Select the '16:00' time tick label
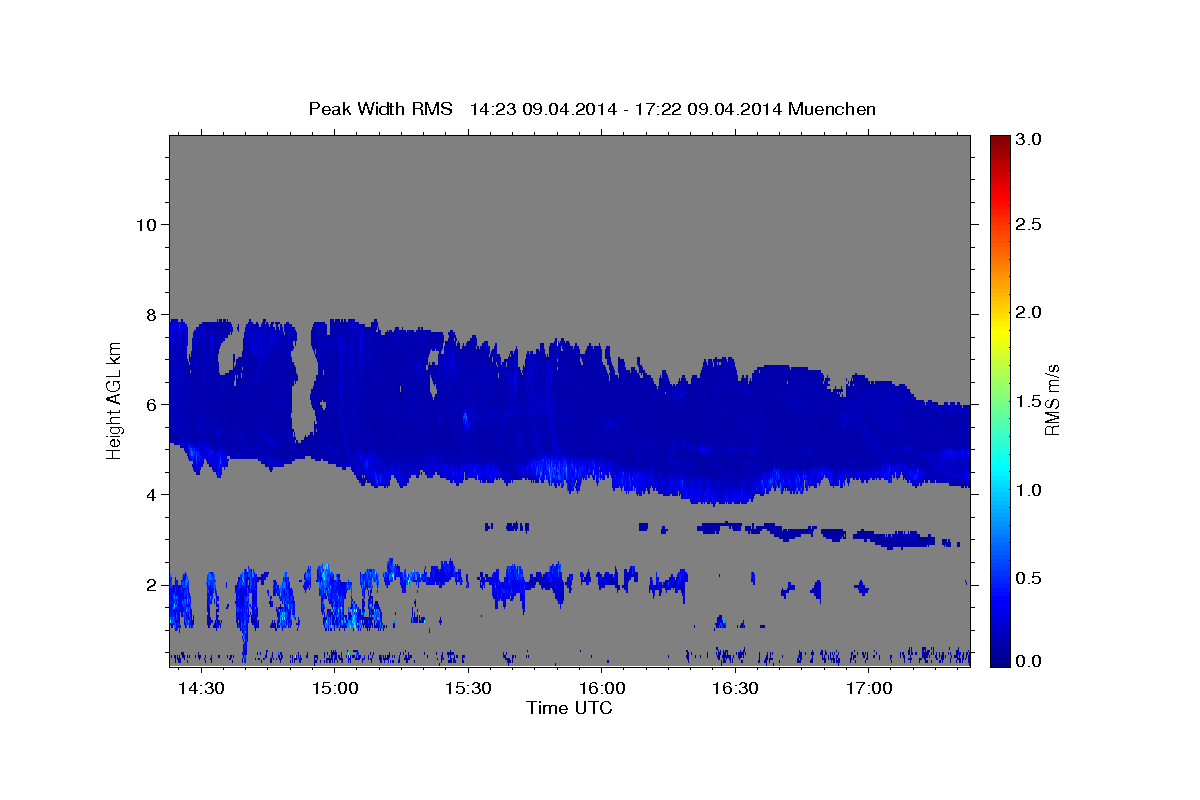The height and width of the screenshot is (800, 1200). pos(602,689)
